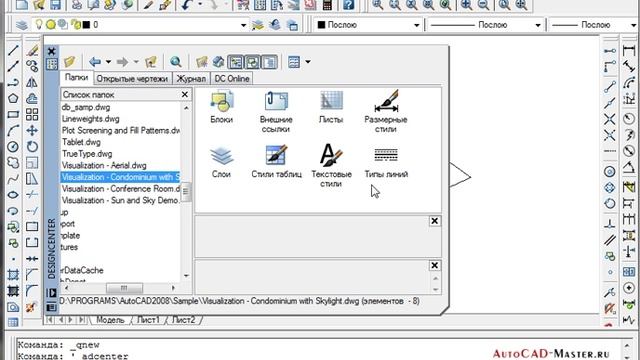Open DesignCenter Favorites folder icon

tap(202, 62)
